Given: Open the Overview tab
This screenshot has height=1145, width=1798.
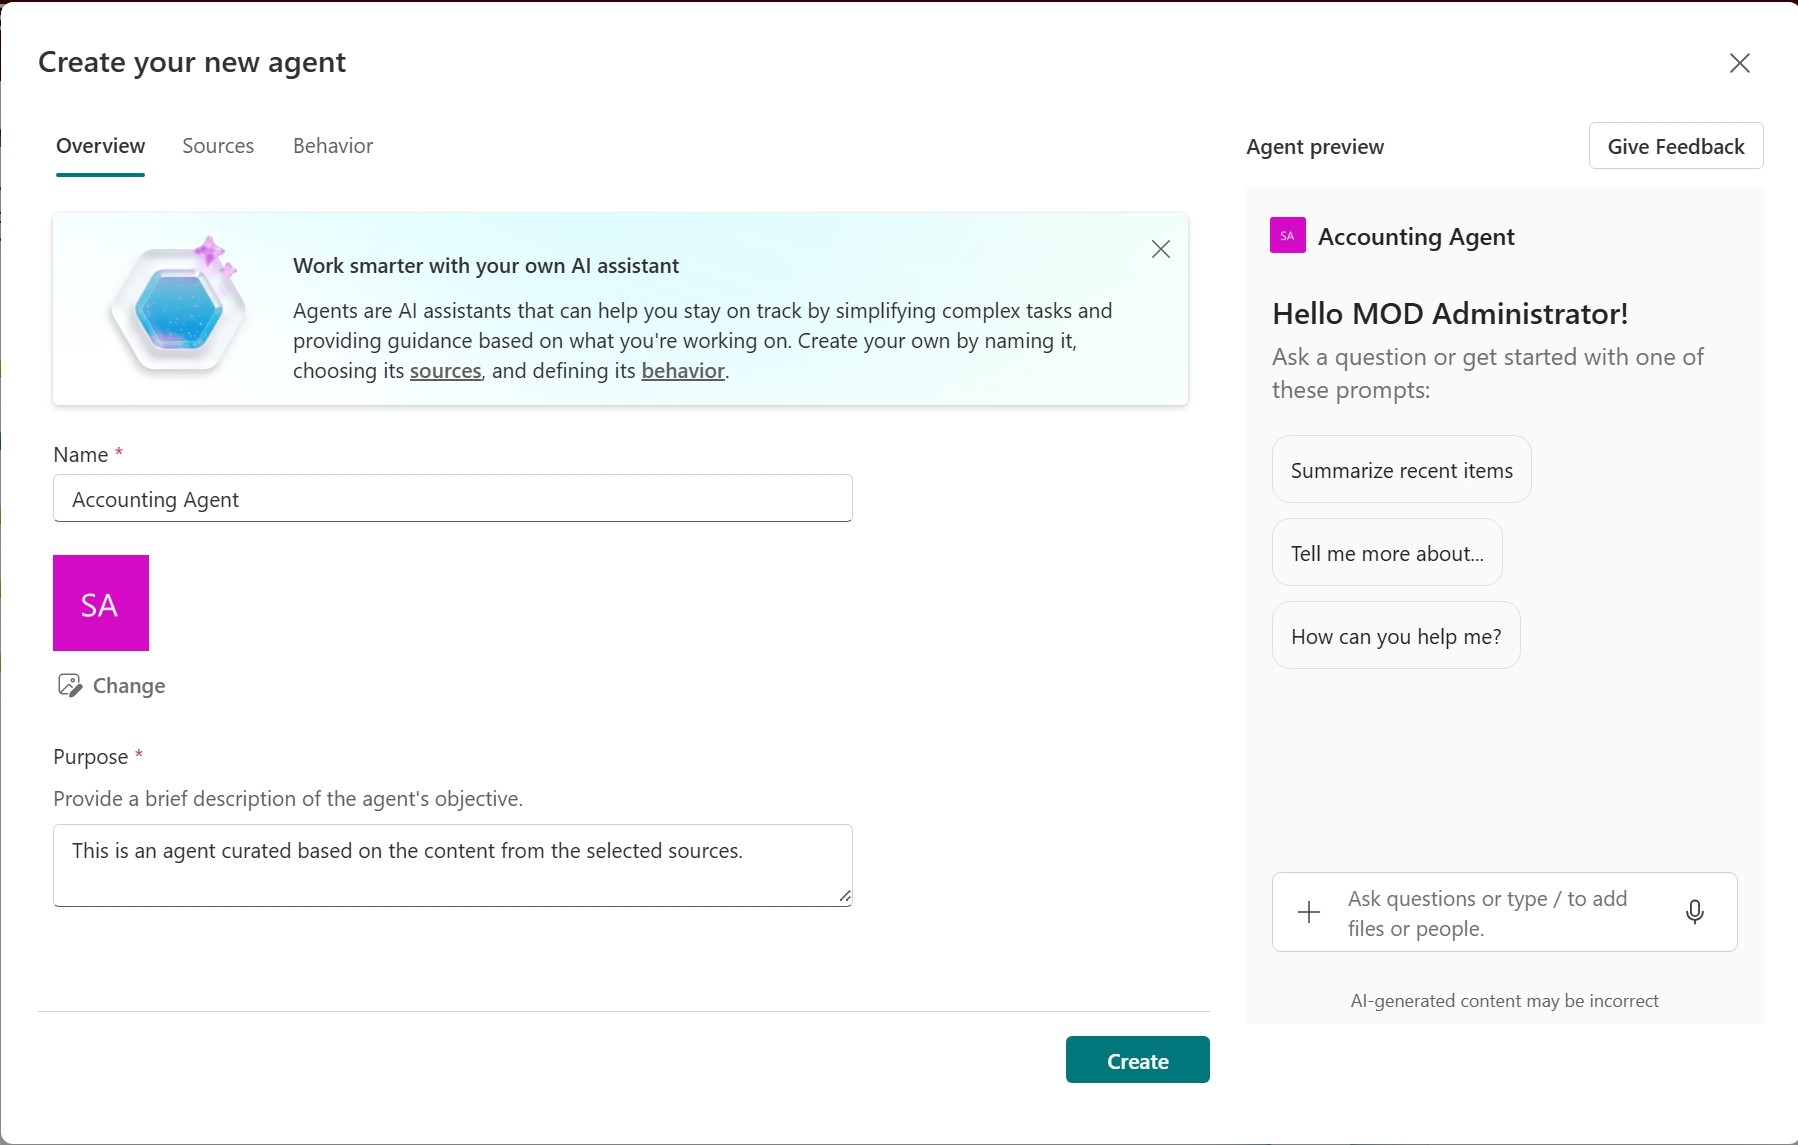Looking at the screenshot, I should (100, 145).
